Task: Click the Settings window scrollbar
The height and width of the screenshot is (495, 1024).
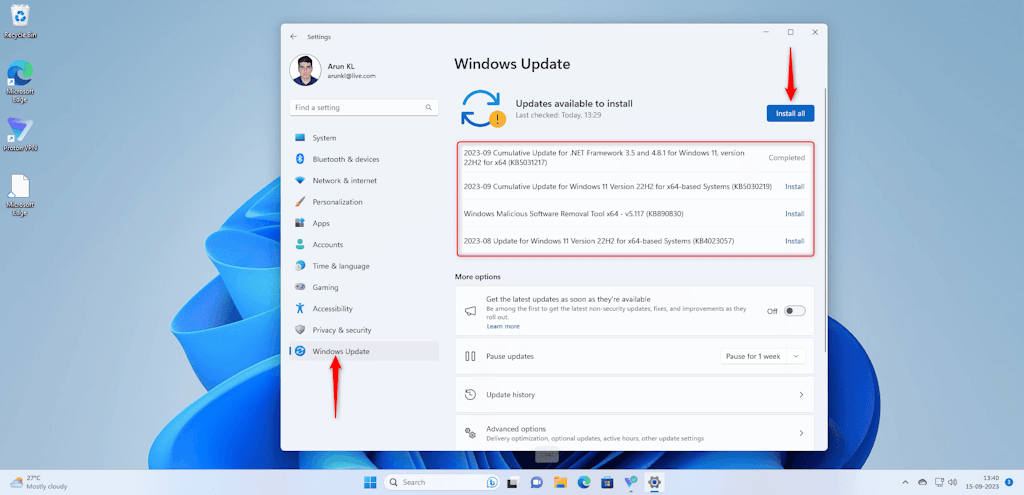Action: pyautogui.click(x=824, y=222)
